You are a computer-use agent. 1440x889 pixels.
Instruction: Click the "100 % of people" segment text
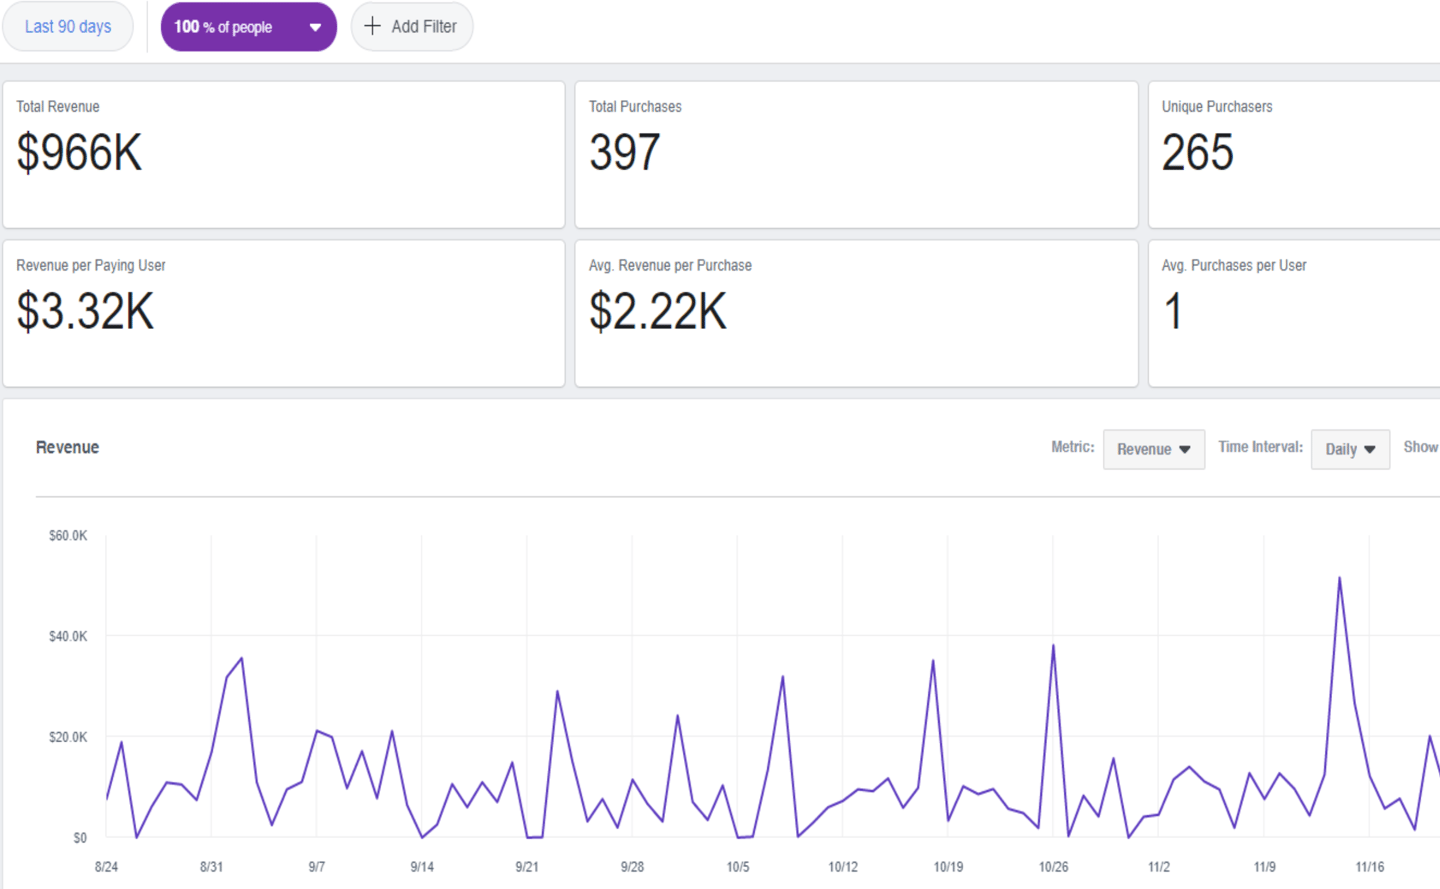point(223,27)
